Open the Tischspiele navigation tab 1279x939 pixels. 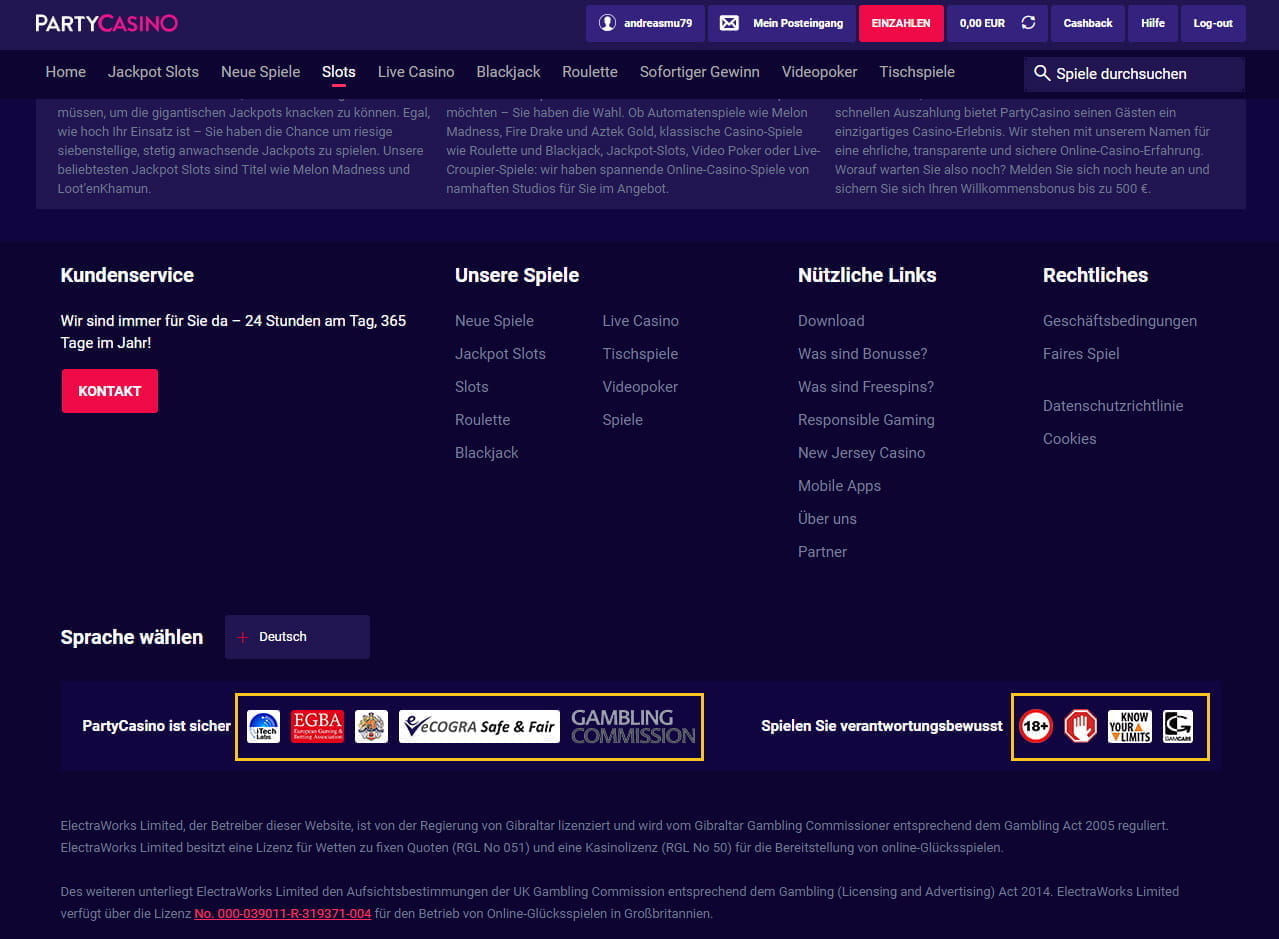coord(917,72)
